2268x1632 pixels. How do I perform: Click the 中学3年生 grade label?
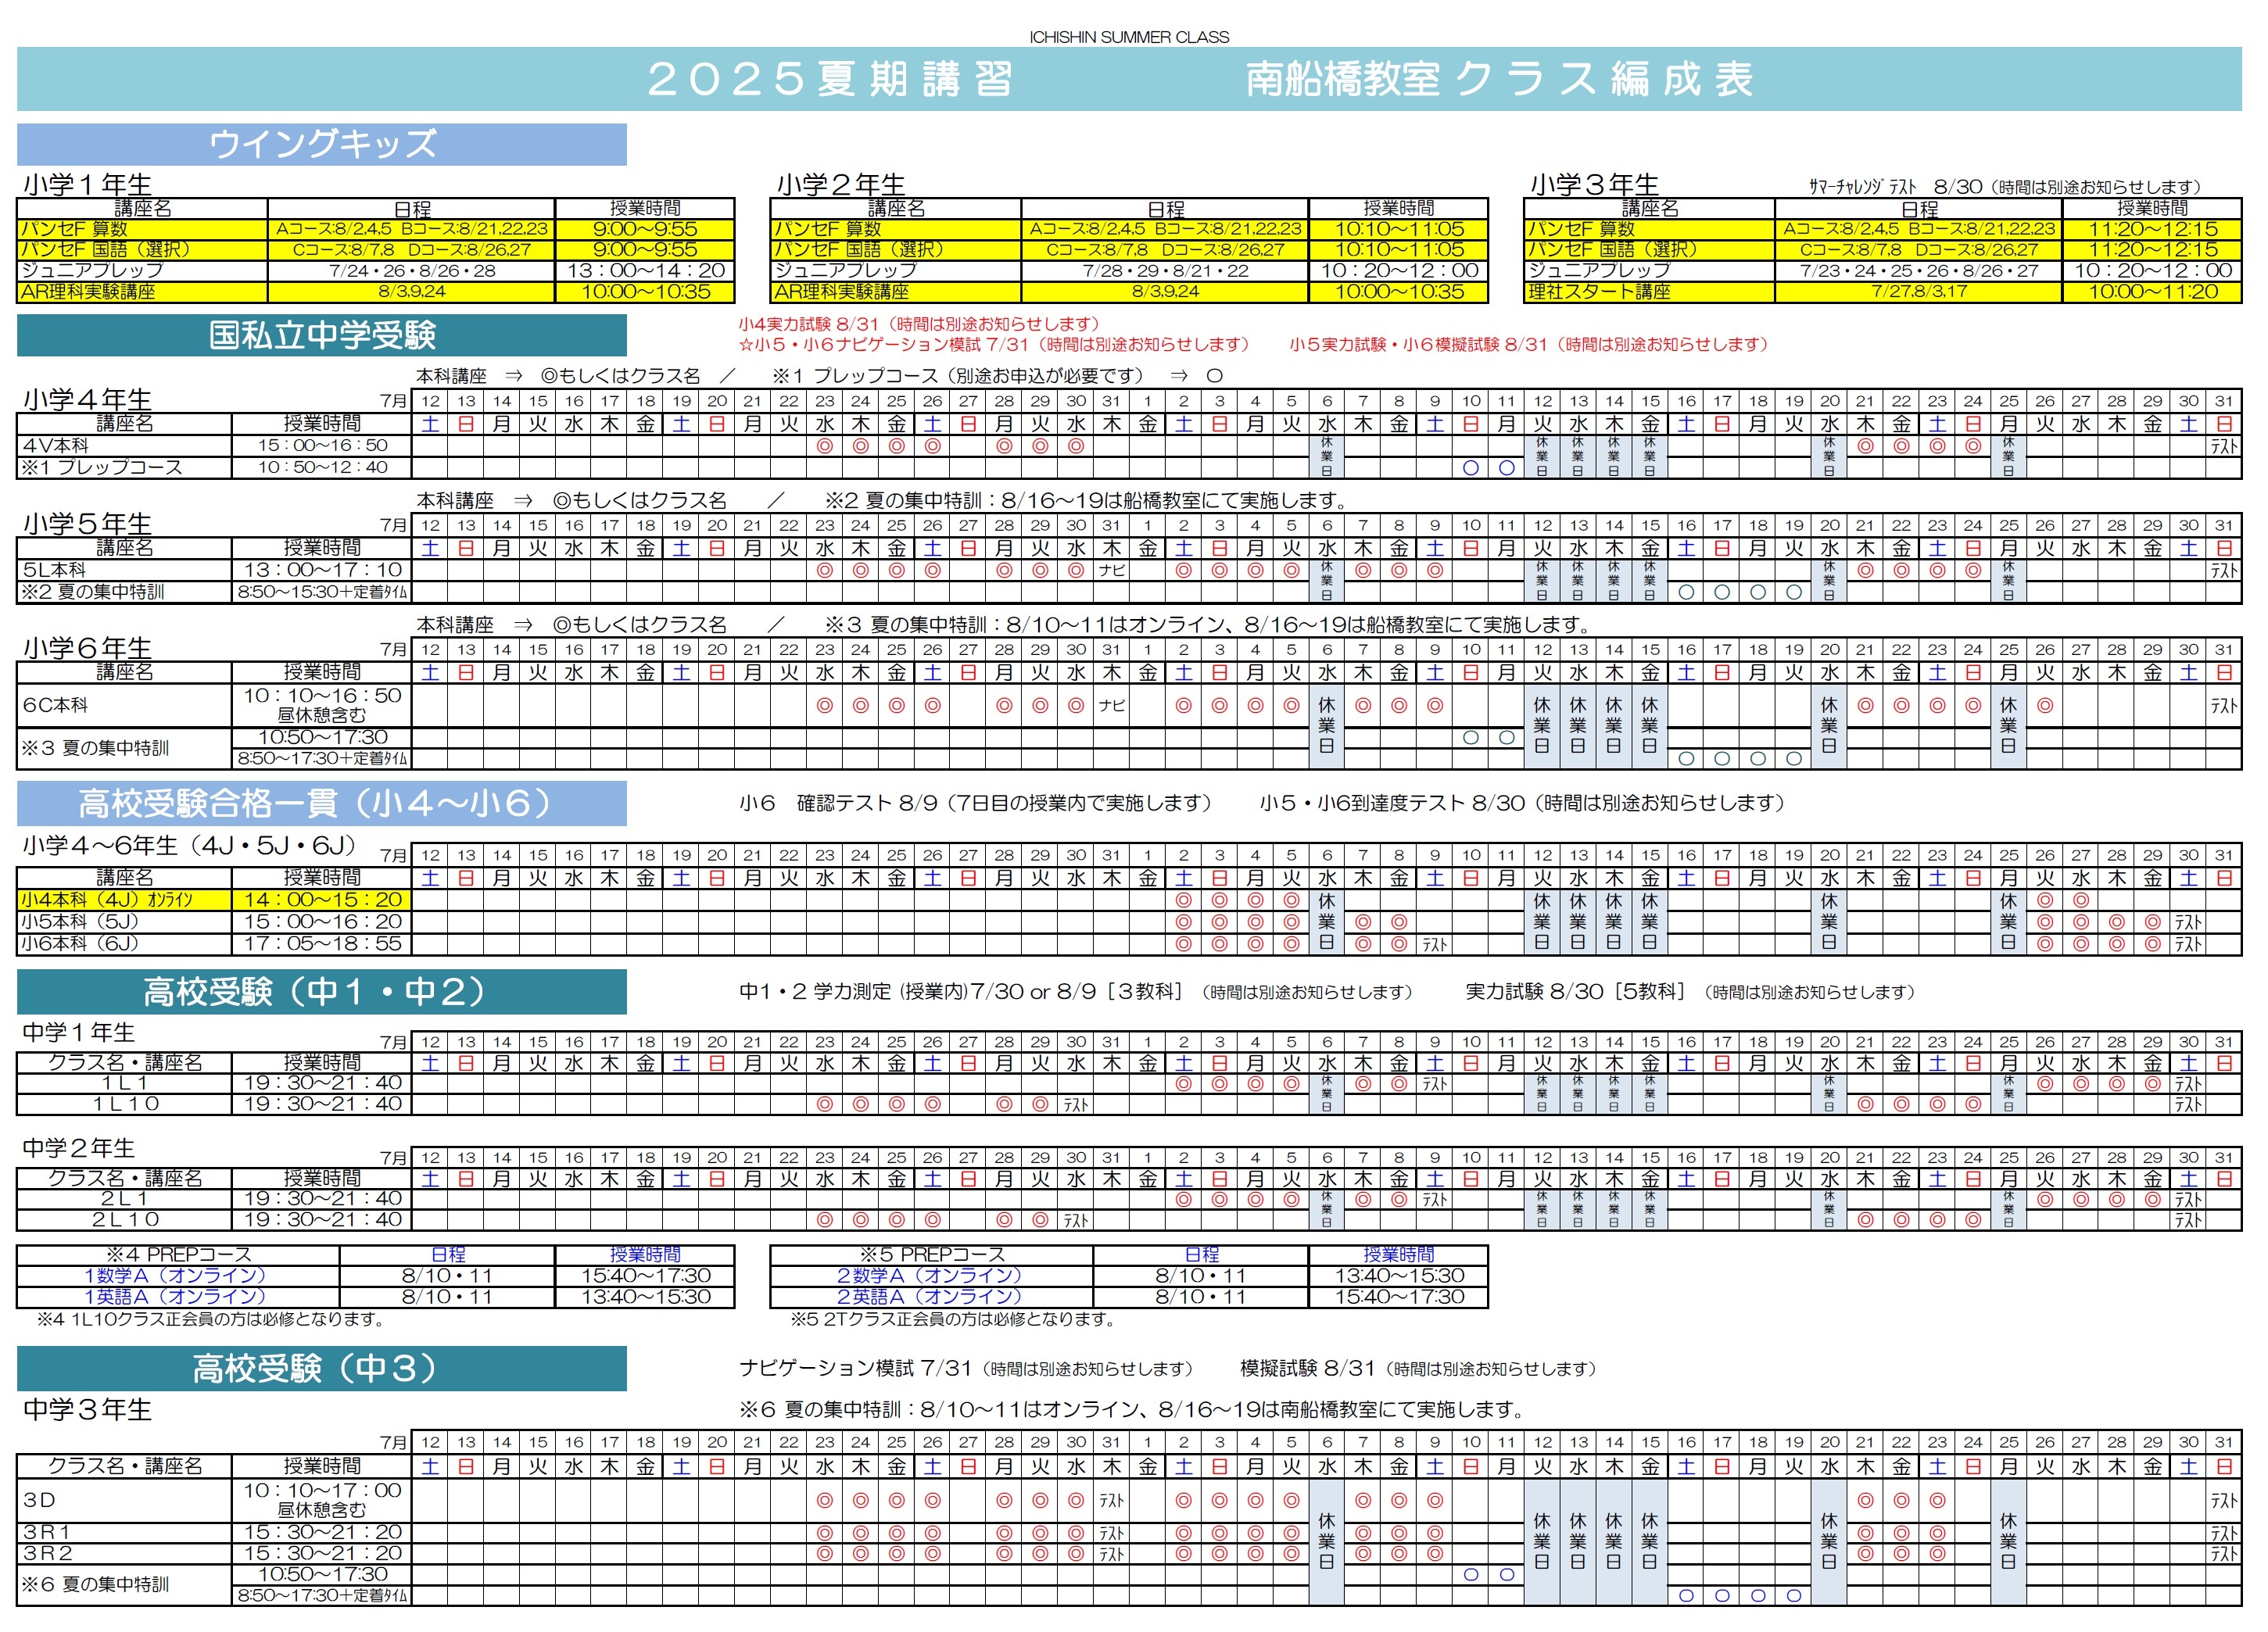pyautogui.click(x=87, y=1409)
